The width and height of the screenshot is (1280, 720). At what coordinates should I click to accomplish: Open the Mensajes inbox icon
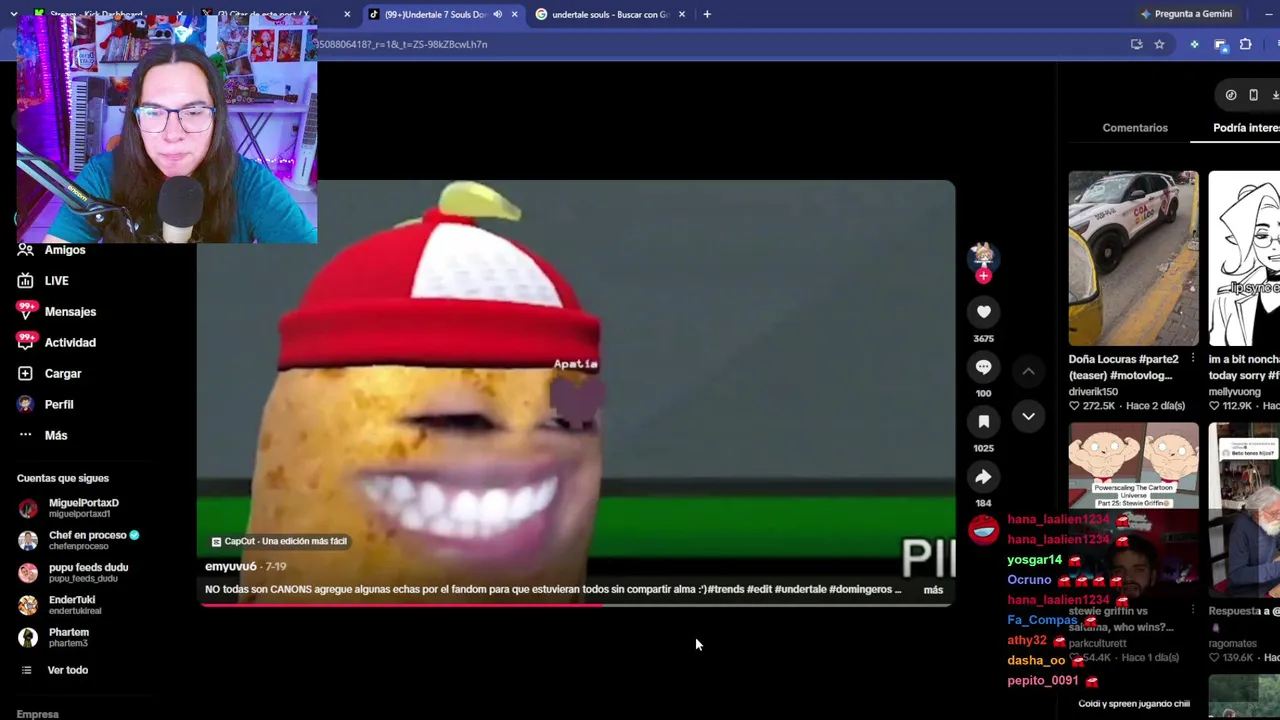click(x=26, y=312)
